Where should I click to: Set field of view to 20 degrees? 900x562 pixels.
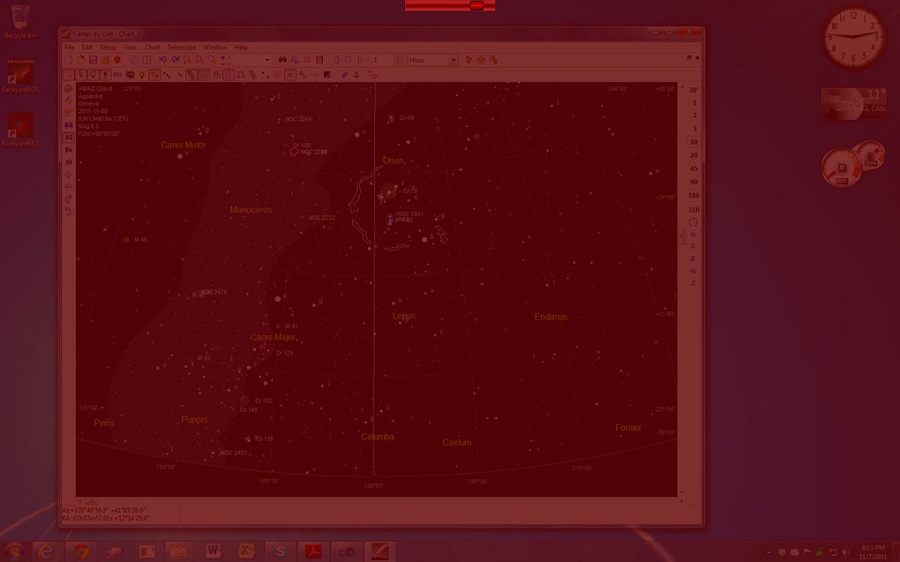pos(694,156)
